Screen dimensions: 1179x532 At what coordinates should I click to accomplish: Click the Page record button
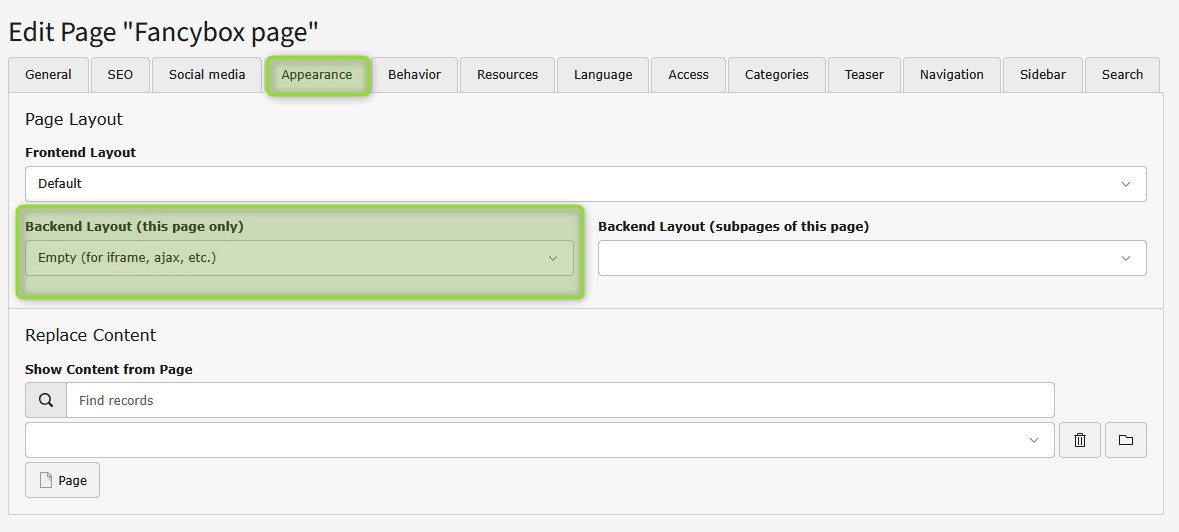pyautogui.click(x=62, y=480)
